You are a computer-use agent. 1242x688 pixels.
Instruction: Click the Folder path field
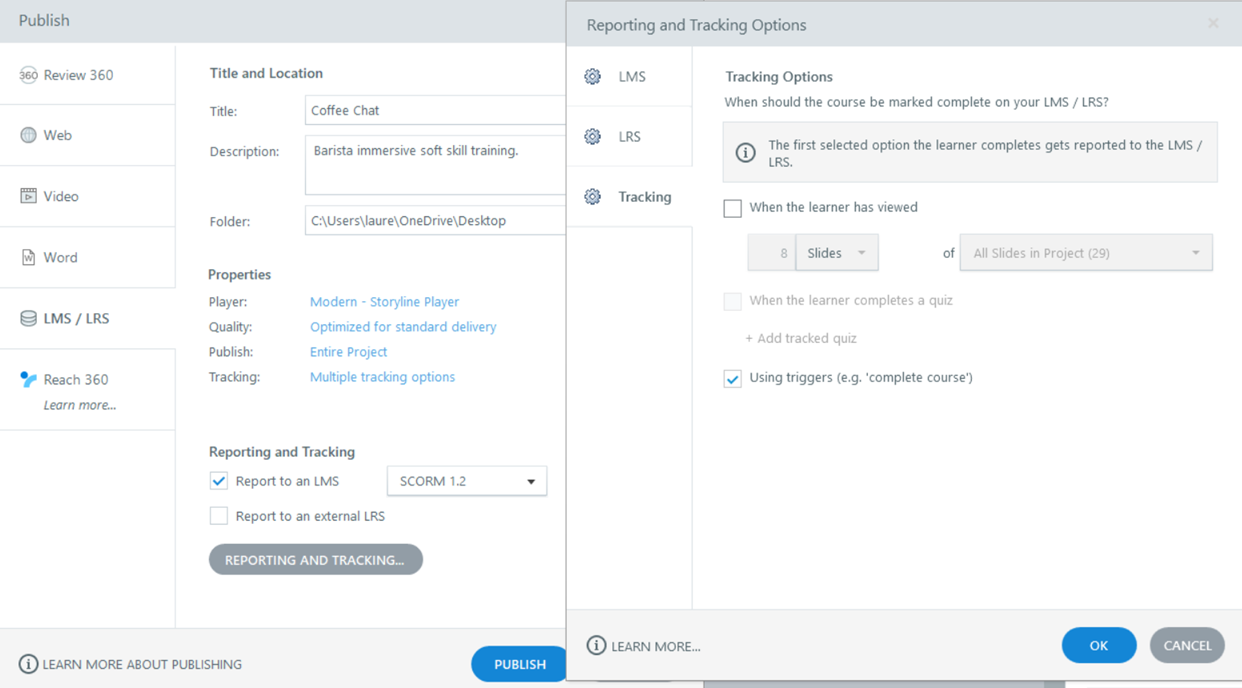pos(435,220)
